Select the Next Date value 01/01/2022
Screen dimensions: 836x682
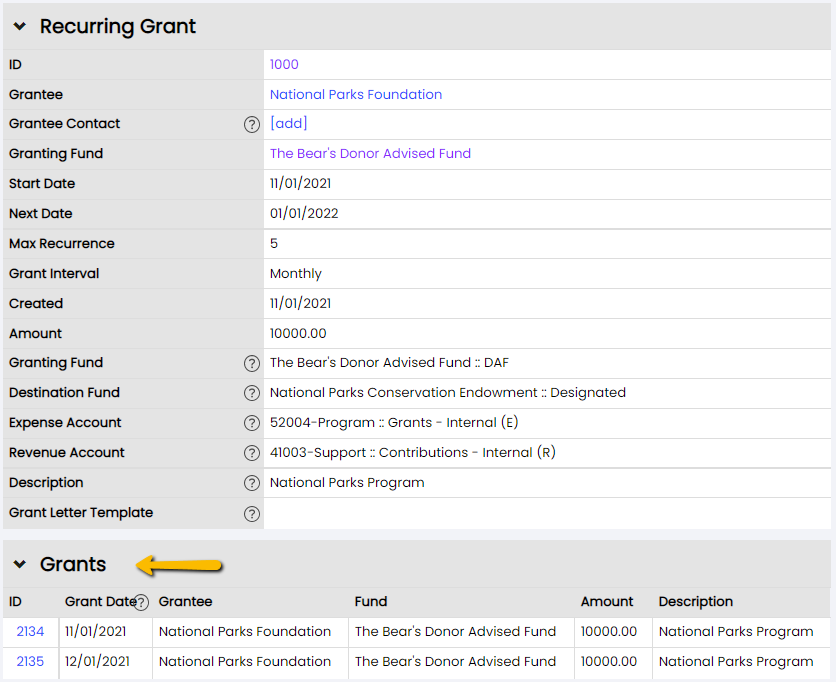[304, 213]
